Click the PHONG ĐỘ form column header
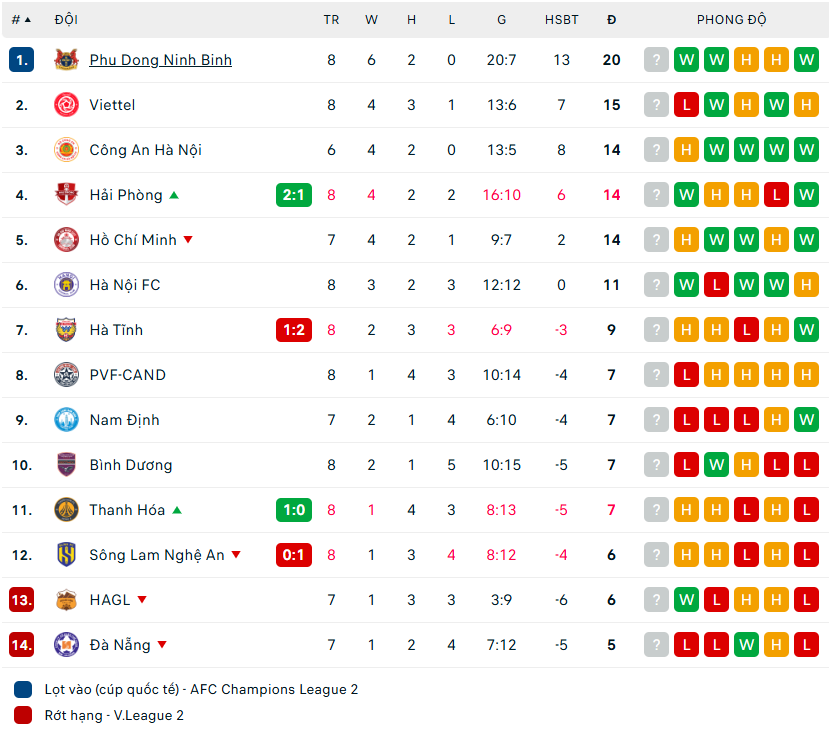The height and width of the screenshot is (730, 829). [732, 20]
